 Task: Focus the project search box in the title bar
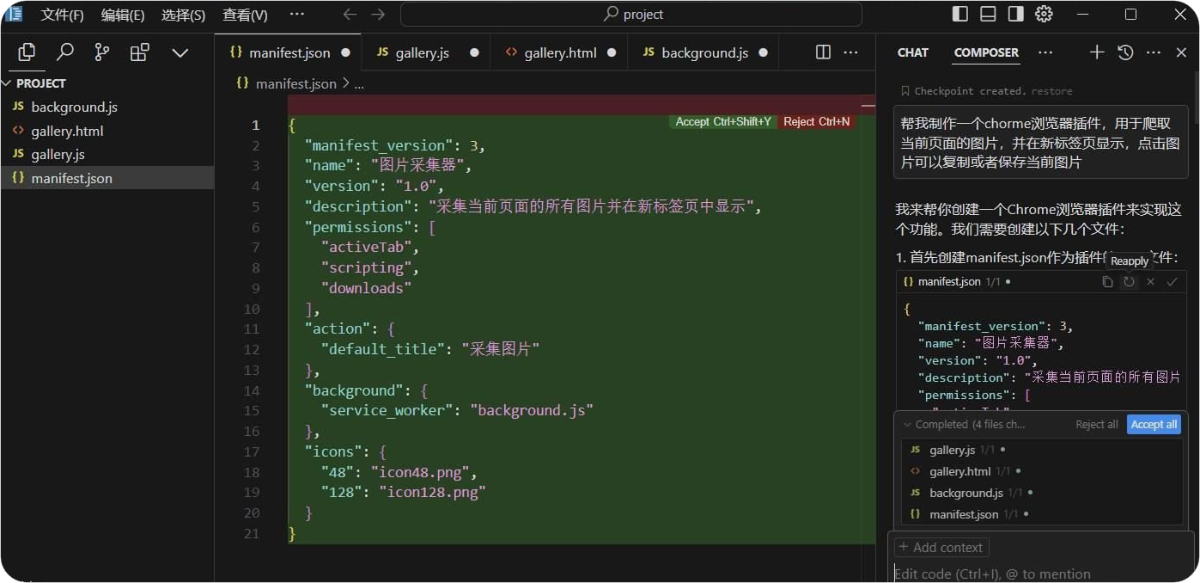(x=631, y=14)
